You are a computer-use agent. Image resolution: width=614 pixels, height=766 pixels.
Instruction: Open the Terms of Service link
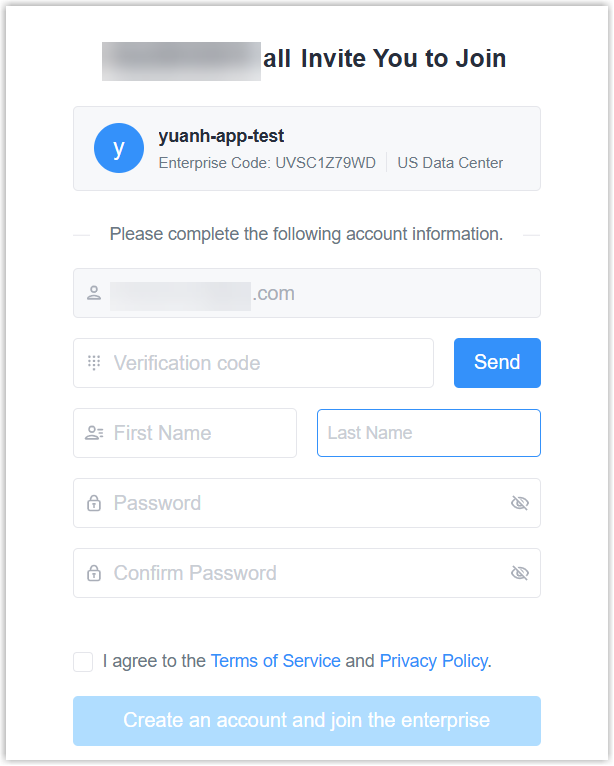coord(275,661)
